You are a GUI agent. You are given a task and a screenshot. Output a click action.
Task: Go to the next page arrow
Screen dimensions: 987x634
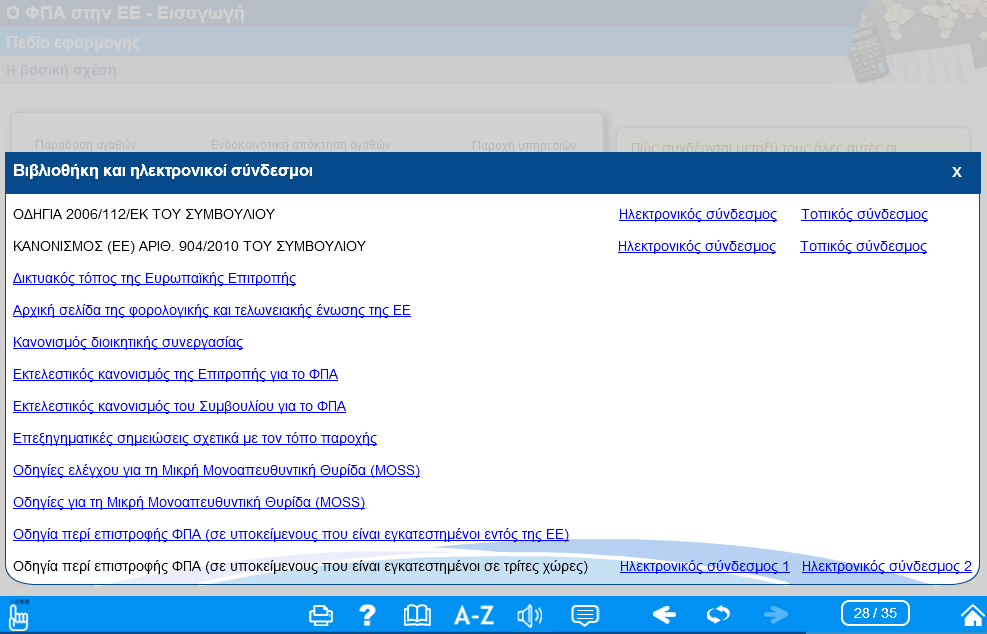[776, 614]
